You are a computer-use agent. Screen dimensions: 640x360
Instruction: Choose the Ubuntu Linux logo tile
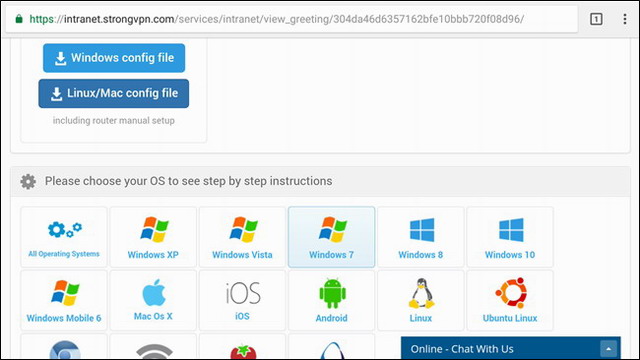pyautogui.click(x=510, y=300)
